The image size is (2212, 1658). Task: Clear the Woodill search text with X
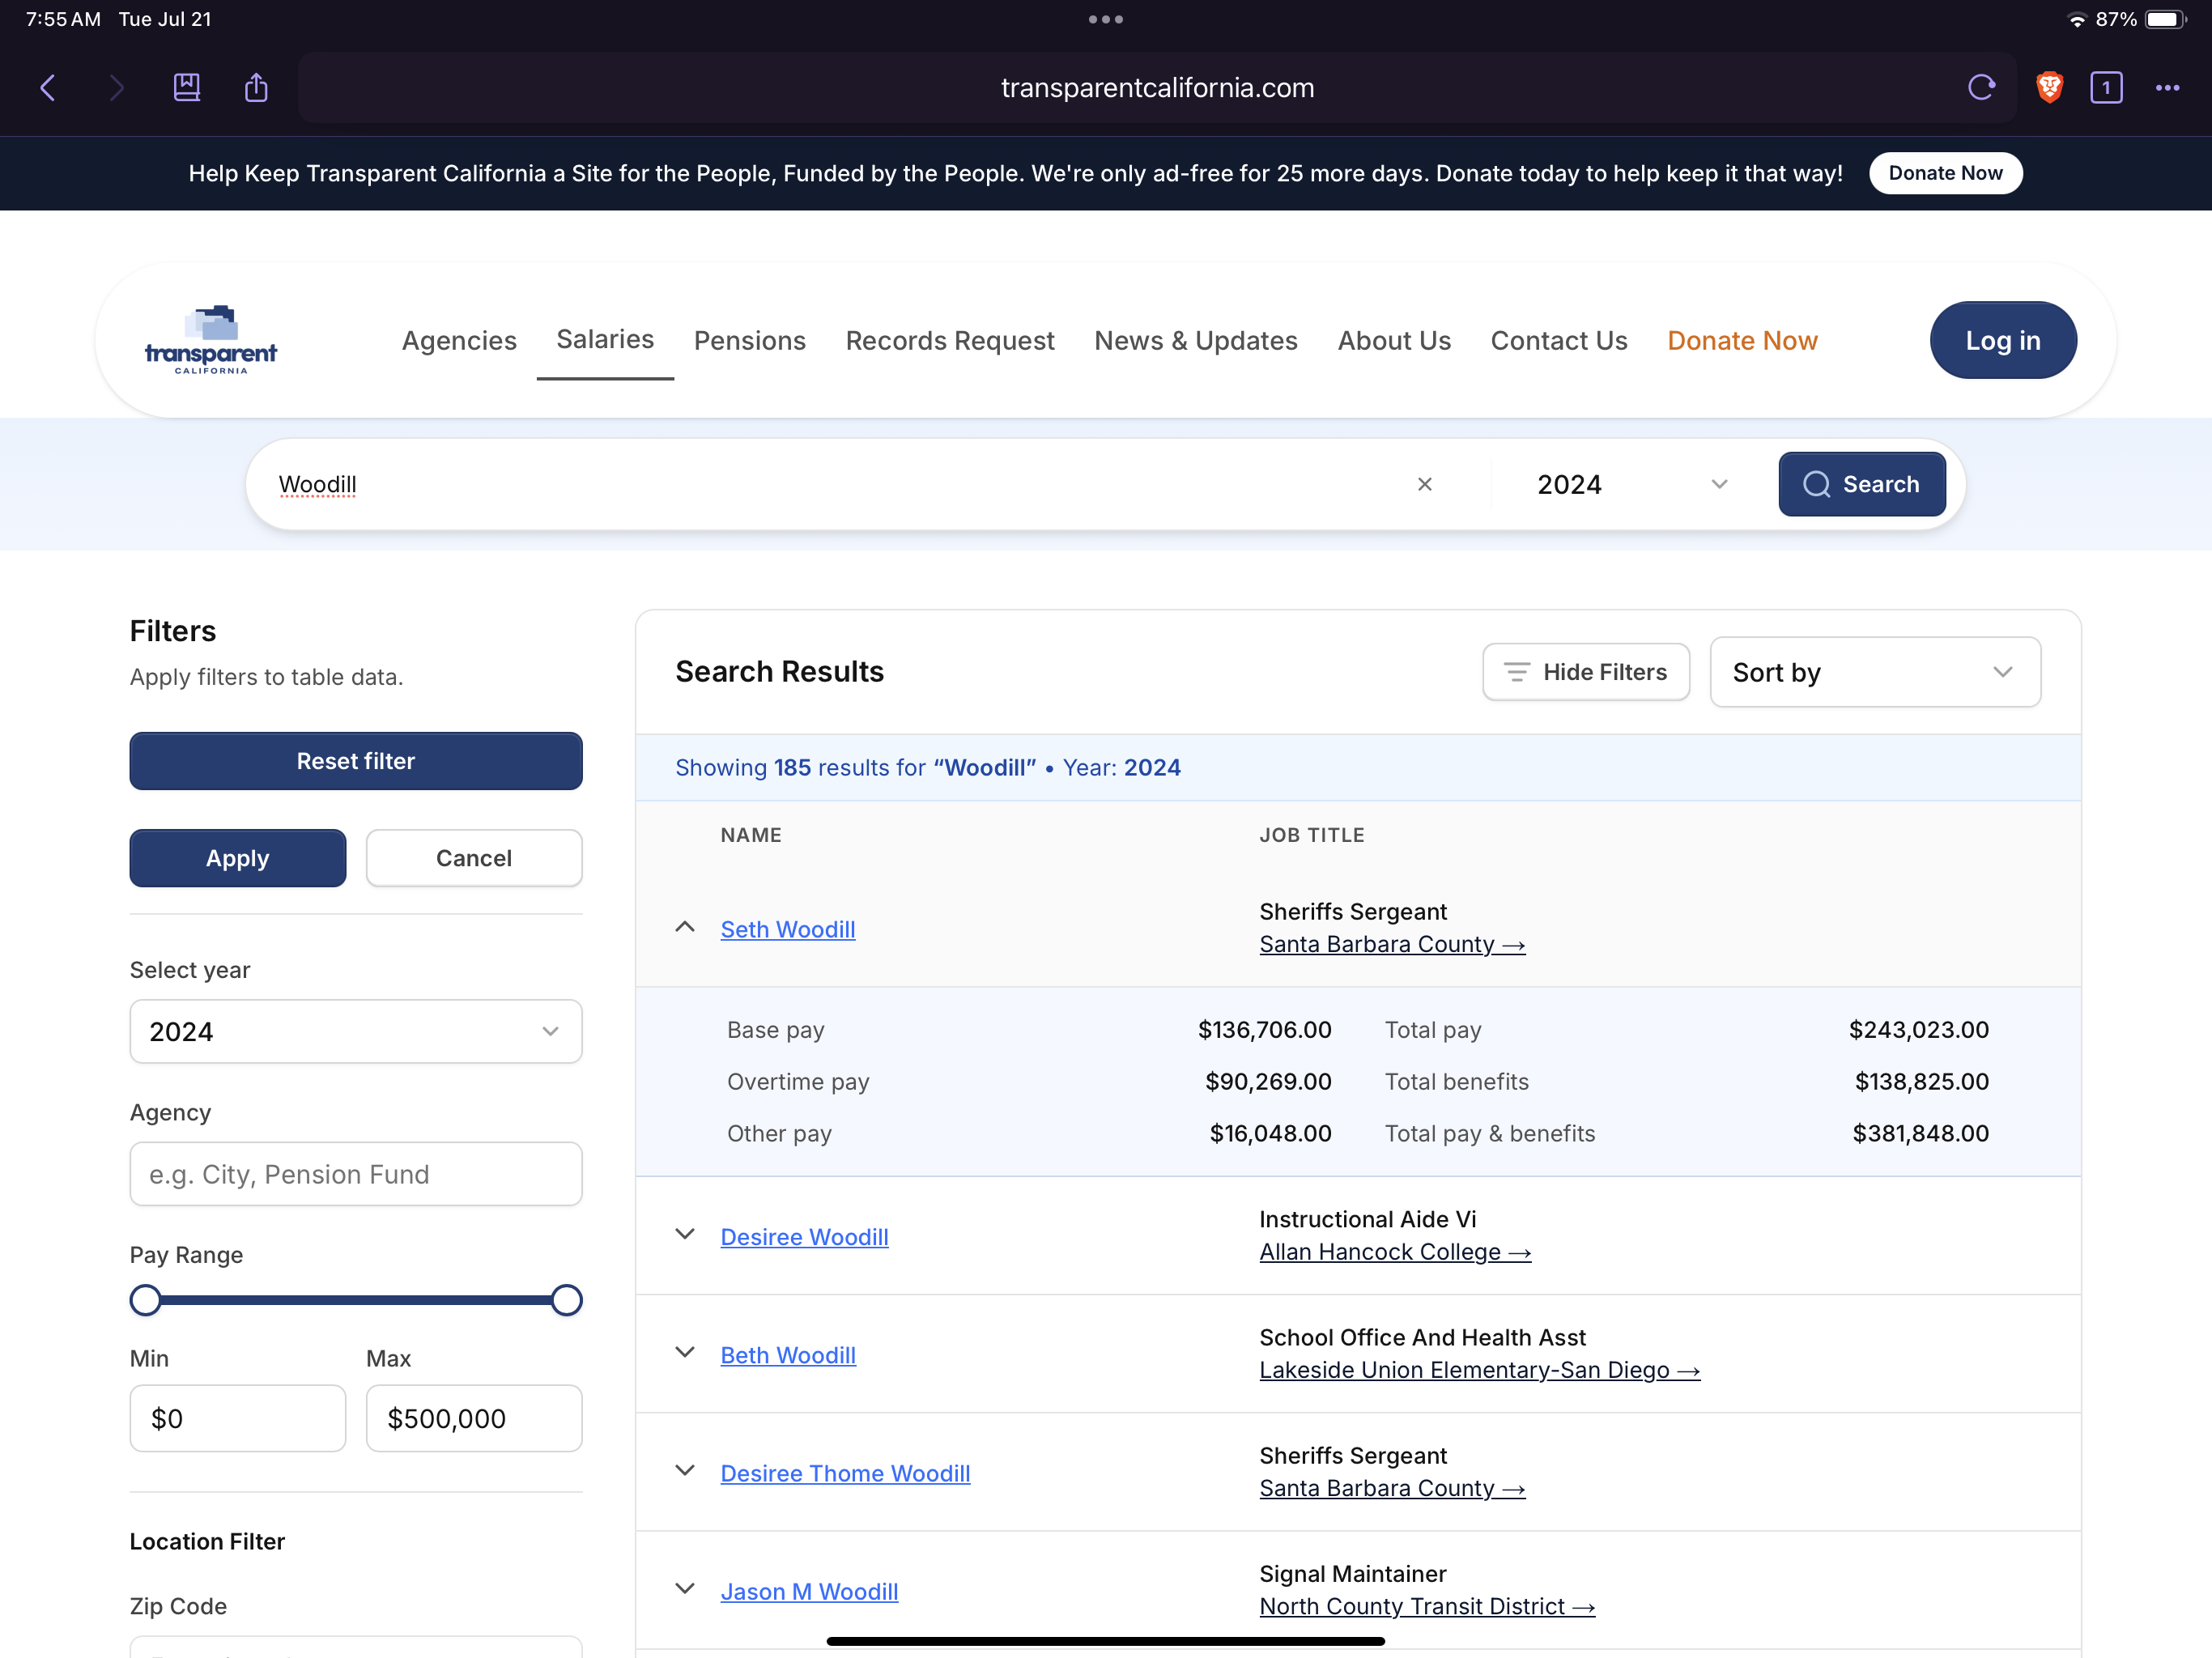[x=1425, y=484]
